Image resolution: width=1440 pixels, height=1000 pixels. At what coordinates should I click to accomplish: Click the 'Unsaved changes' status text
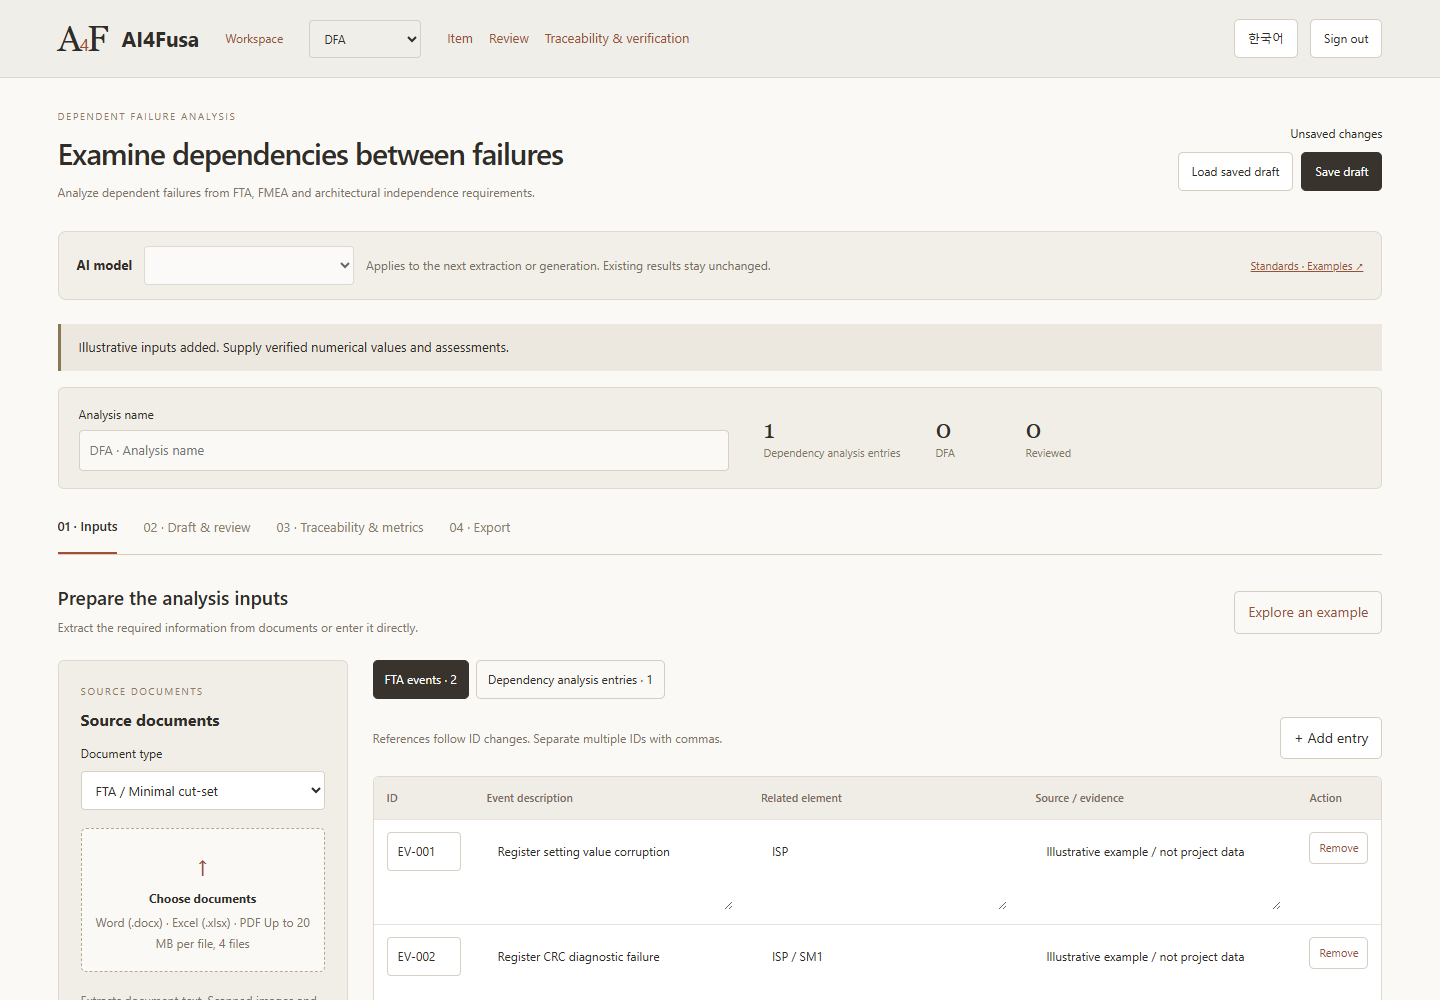coord(1336,134)
